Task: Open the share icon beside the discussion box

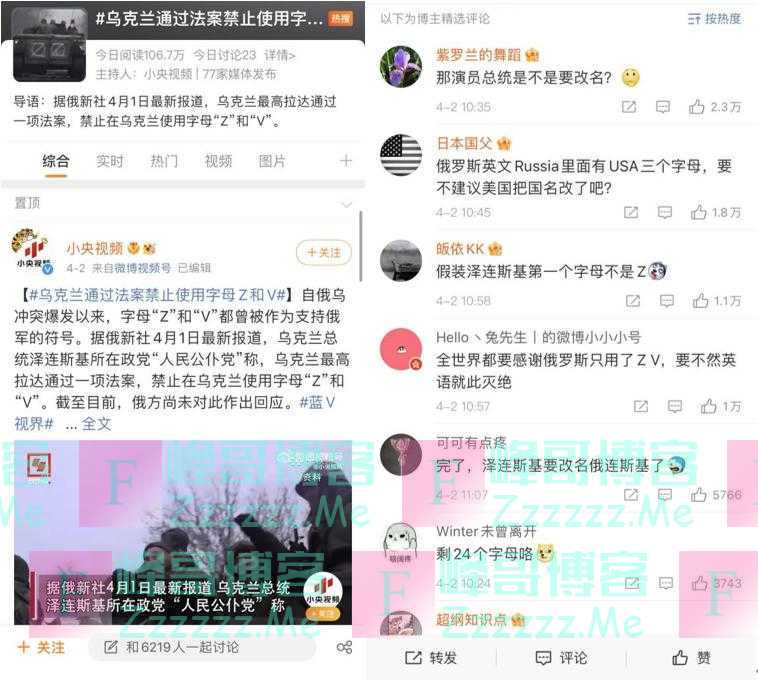Action: click(x=344, y=647)
